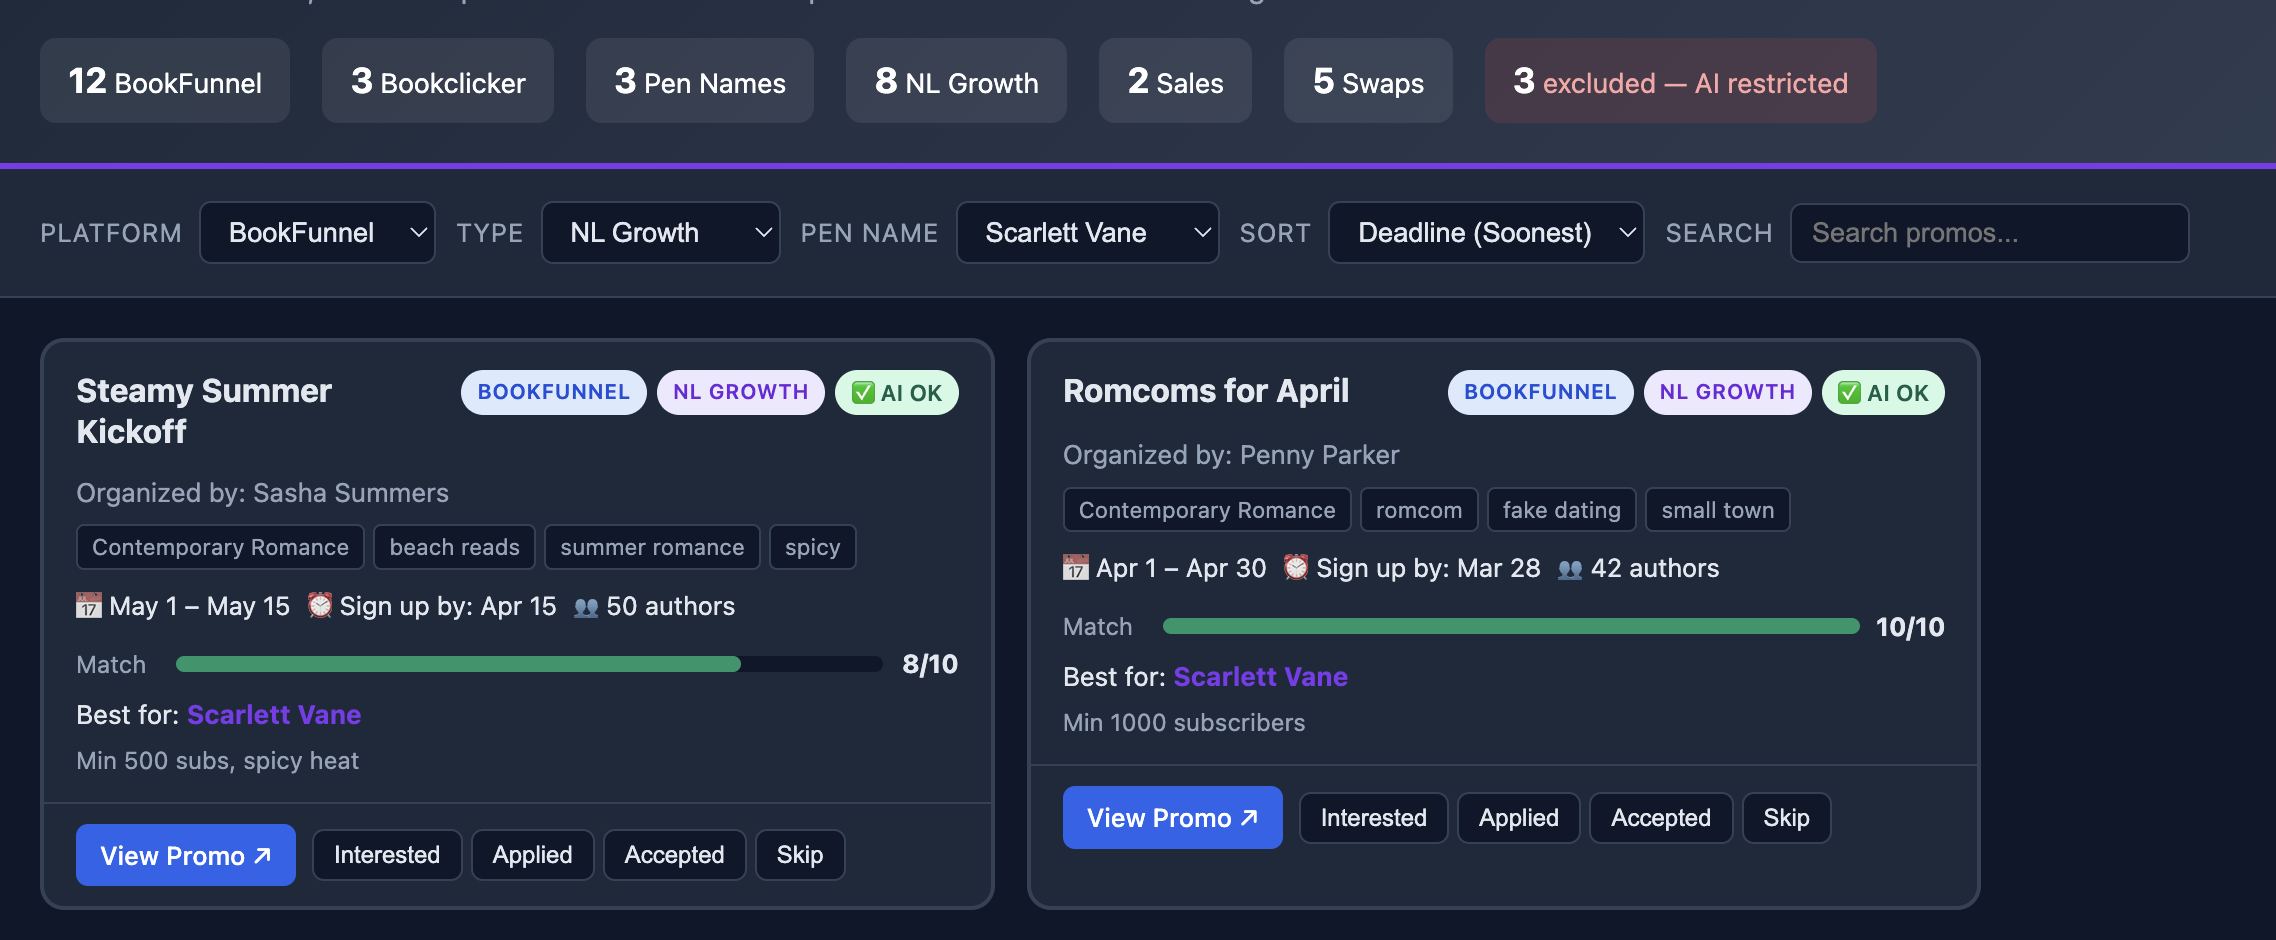Focus the Search promos input field

[1988, 233]
